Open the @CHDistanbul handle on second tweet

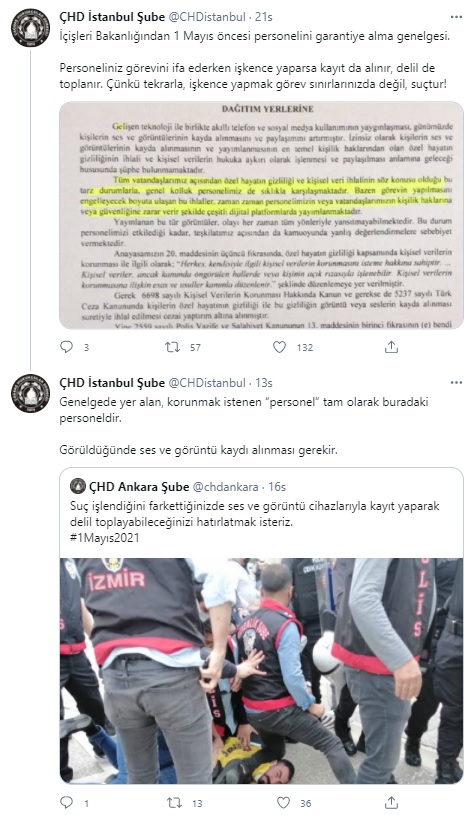(207, 383)
